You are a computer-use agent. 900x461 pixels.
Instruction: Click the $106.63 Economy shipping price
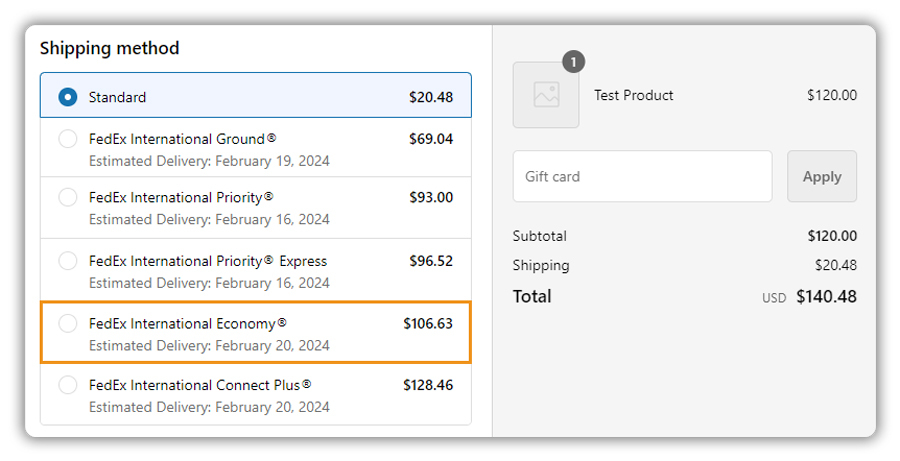tap(427, 323)
